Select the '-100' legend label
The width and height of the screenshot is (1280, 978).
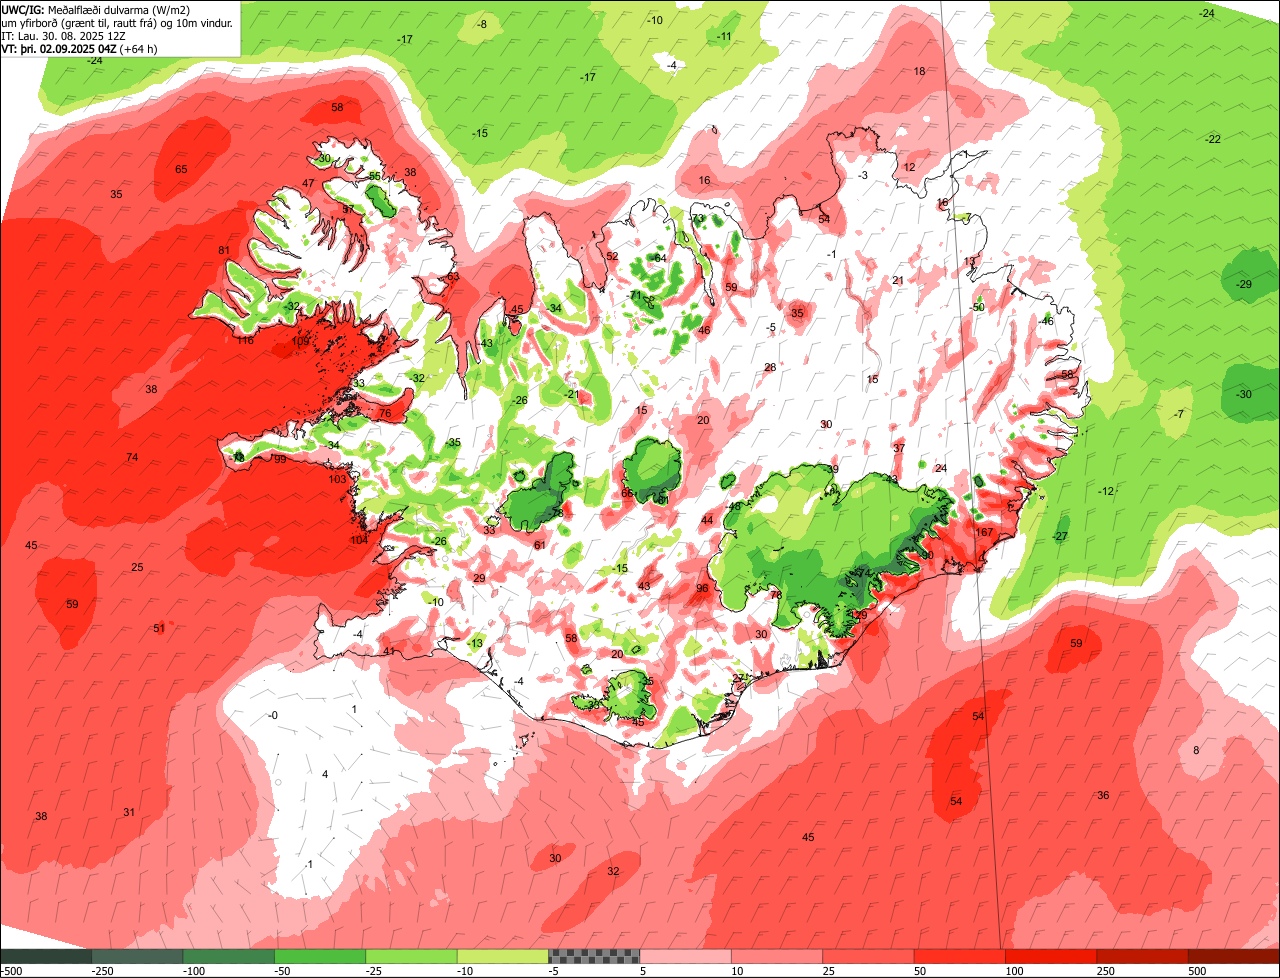[x=193, y=971]
